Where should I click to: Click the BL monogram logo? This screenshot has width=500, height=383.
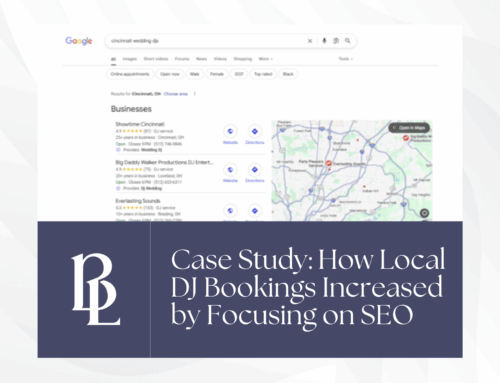coord(96,289)
